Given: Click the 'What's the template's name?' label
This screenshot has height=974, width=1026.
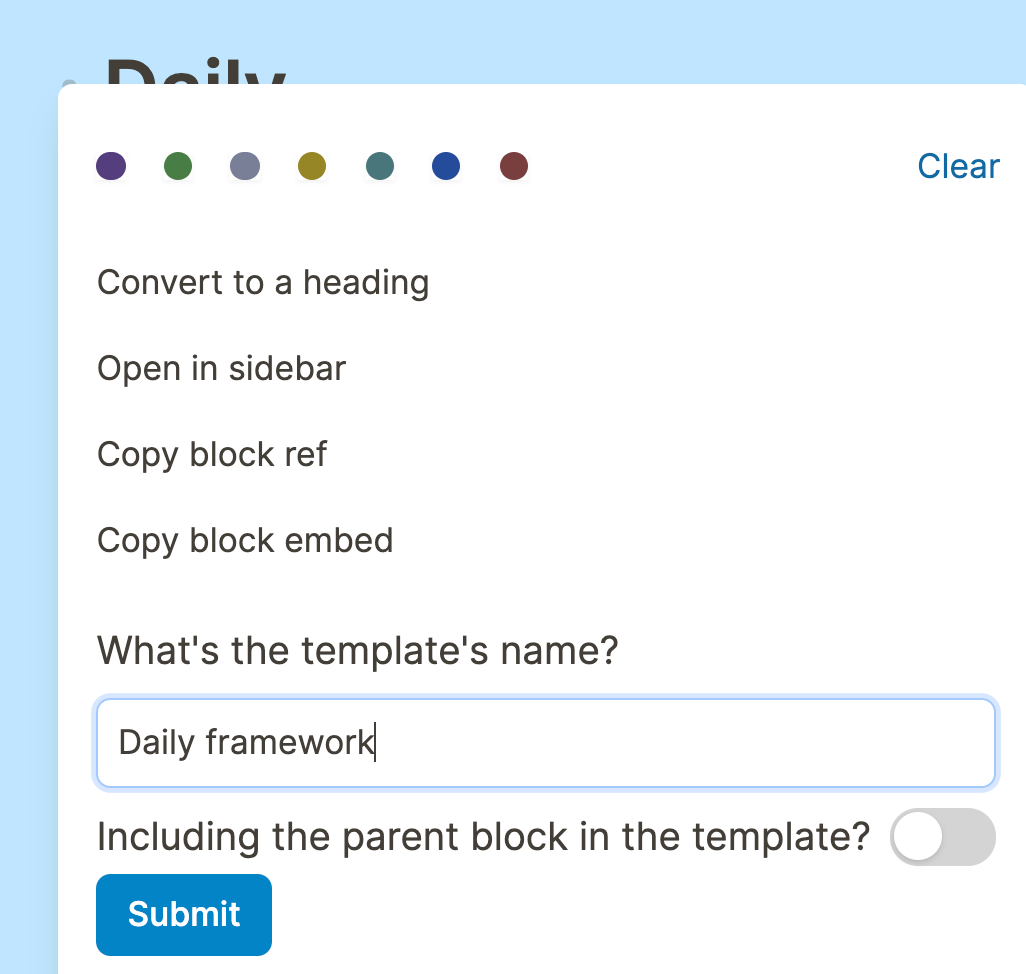Looking at the screenshot, I should pyautogui.click(x=358, y=651).
